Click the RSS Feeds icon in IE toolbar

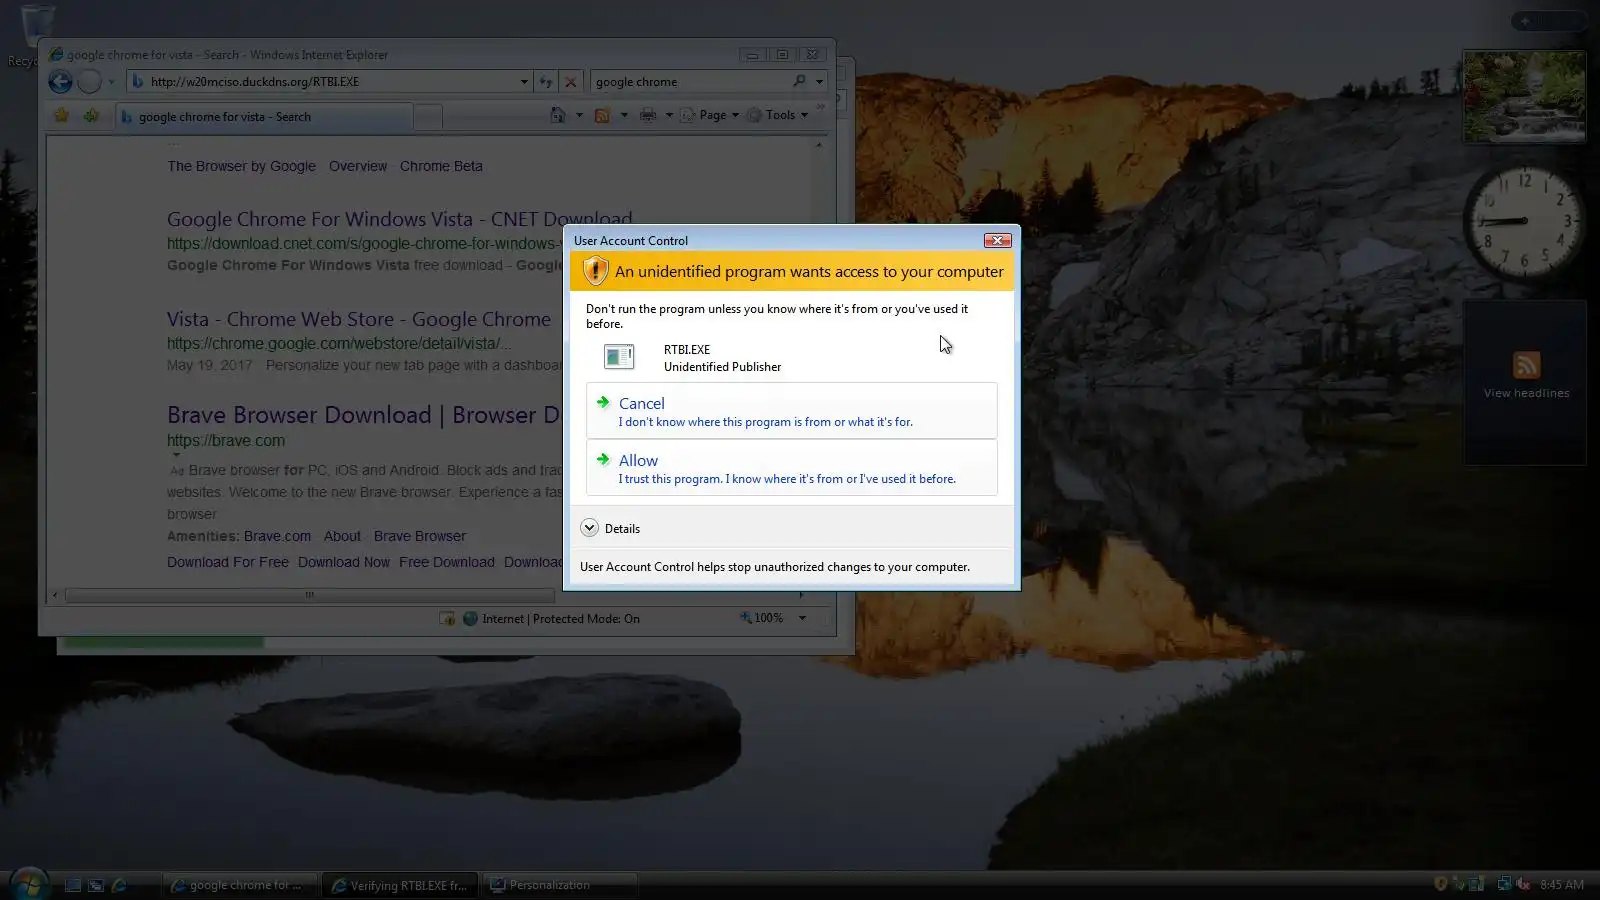(602, 115)
